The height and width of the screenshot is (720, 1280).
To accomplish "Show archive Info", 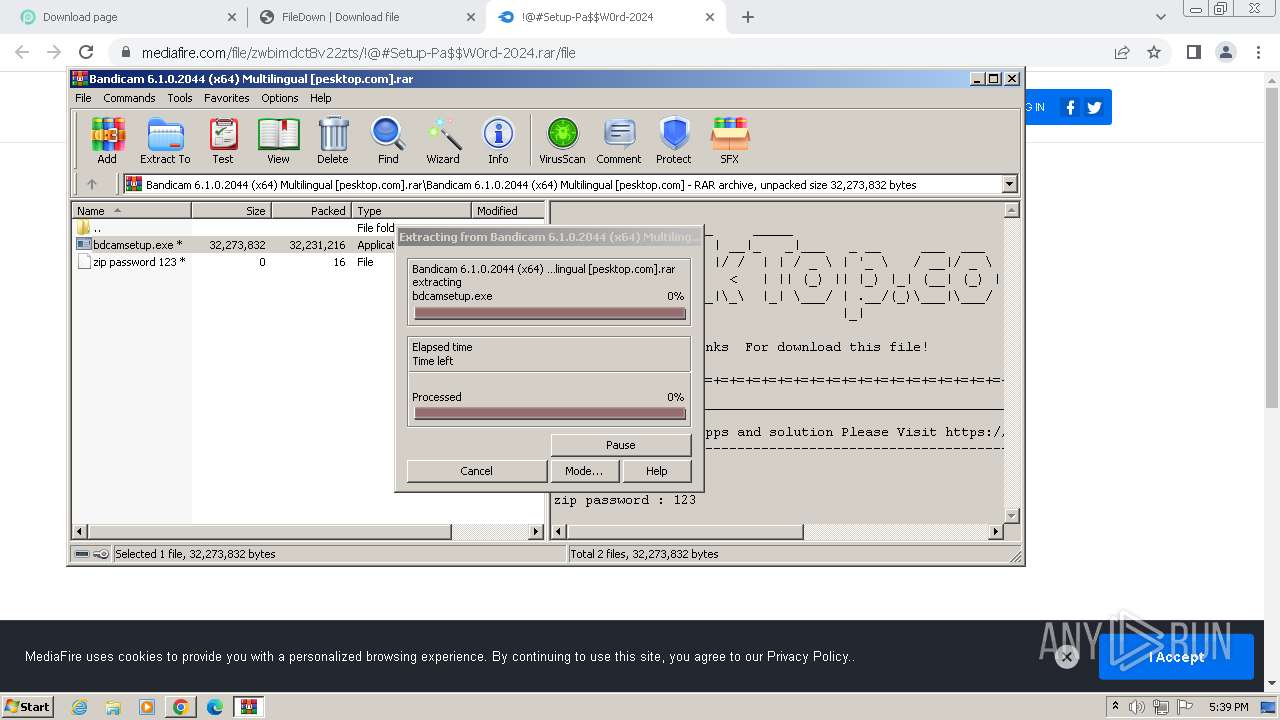I will pos(498,140).
